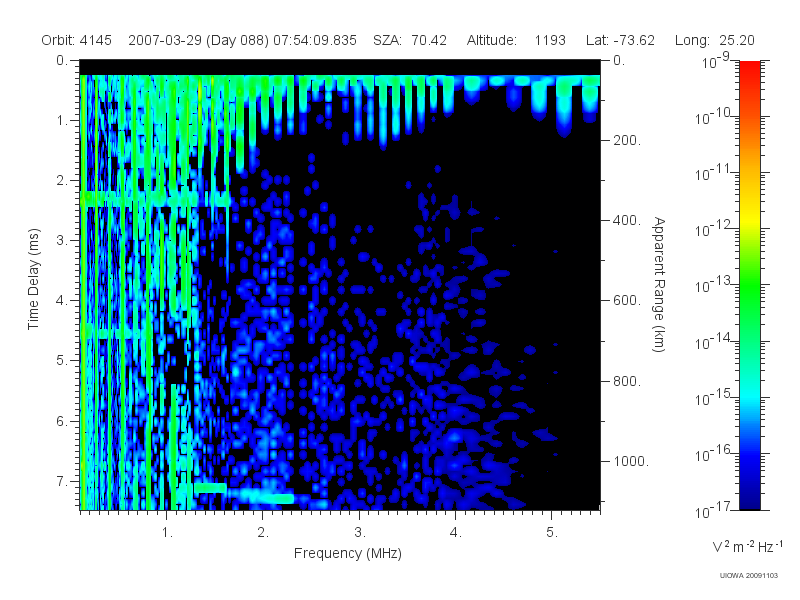Click the 'Orbit: 4145' header text
Image resolution: width=800 pixels, height=600 pixels.
[76, 40]
